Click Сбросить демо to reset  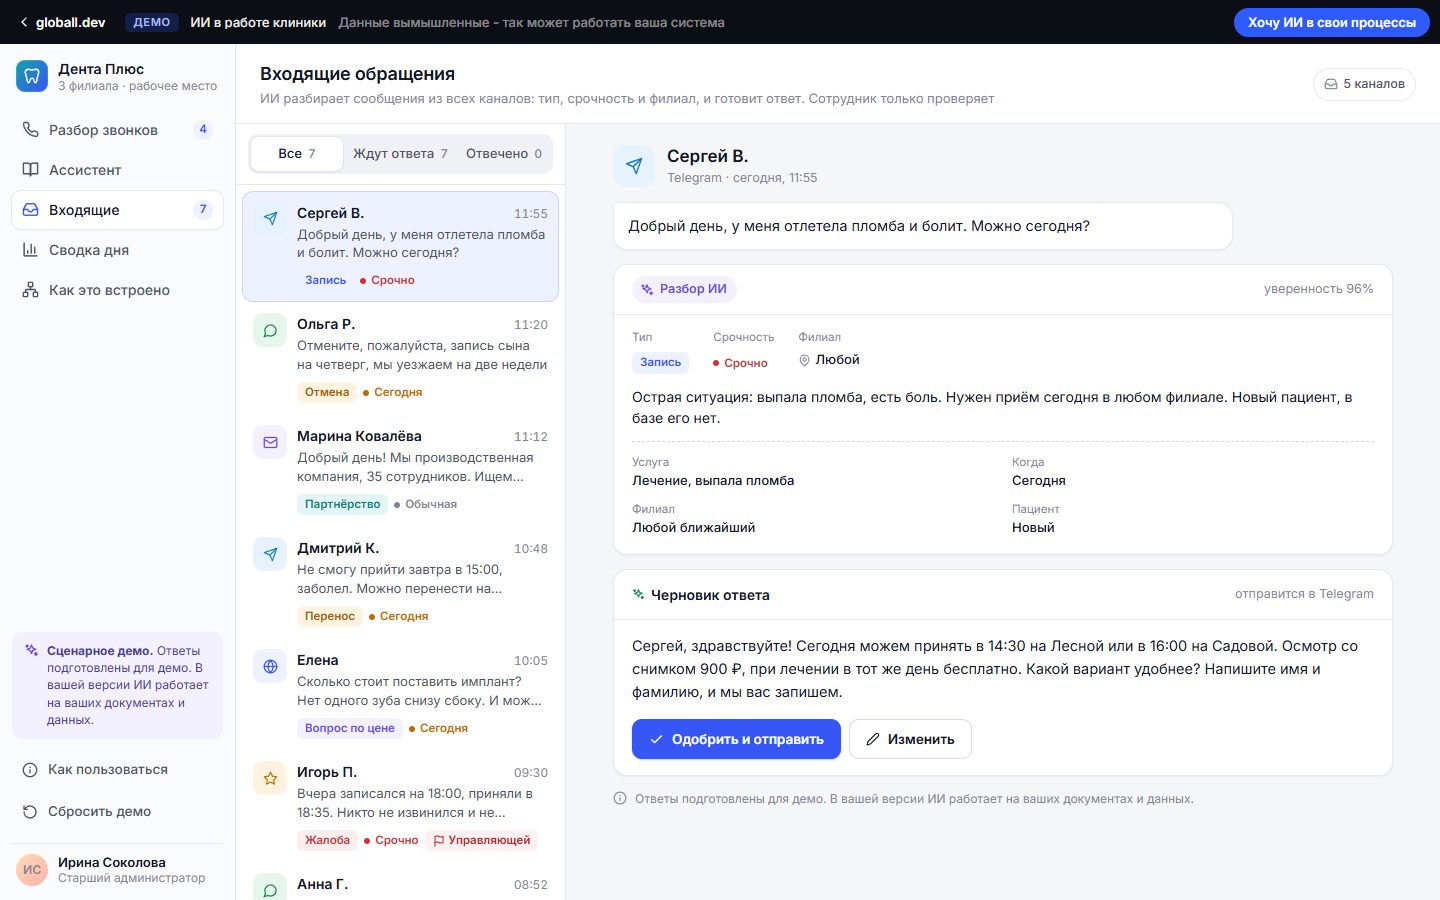point(117,812)
